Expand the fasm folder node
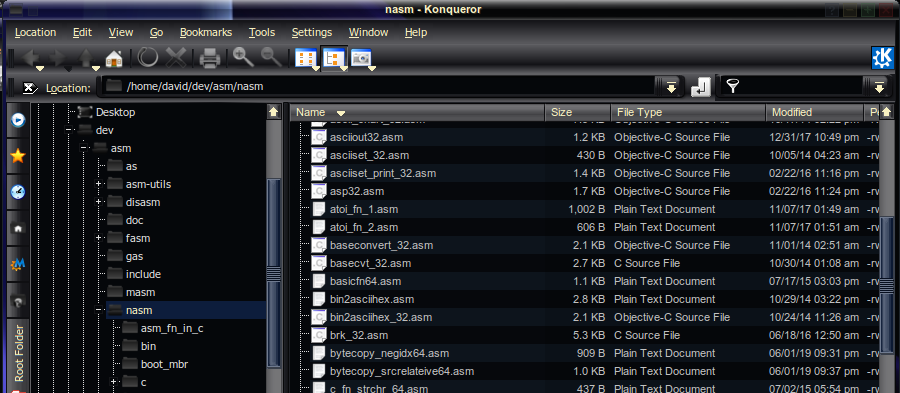Screen dimensions: 900x393 99,238
